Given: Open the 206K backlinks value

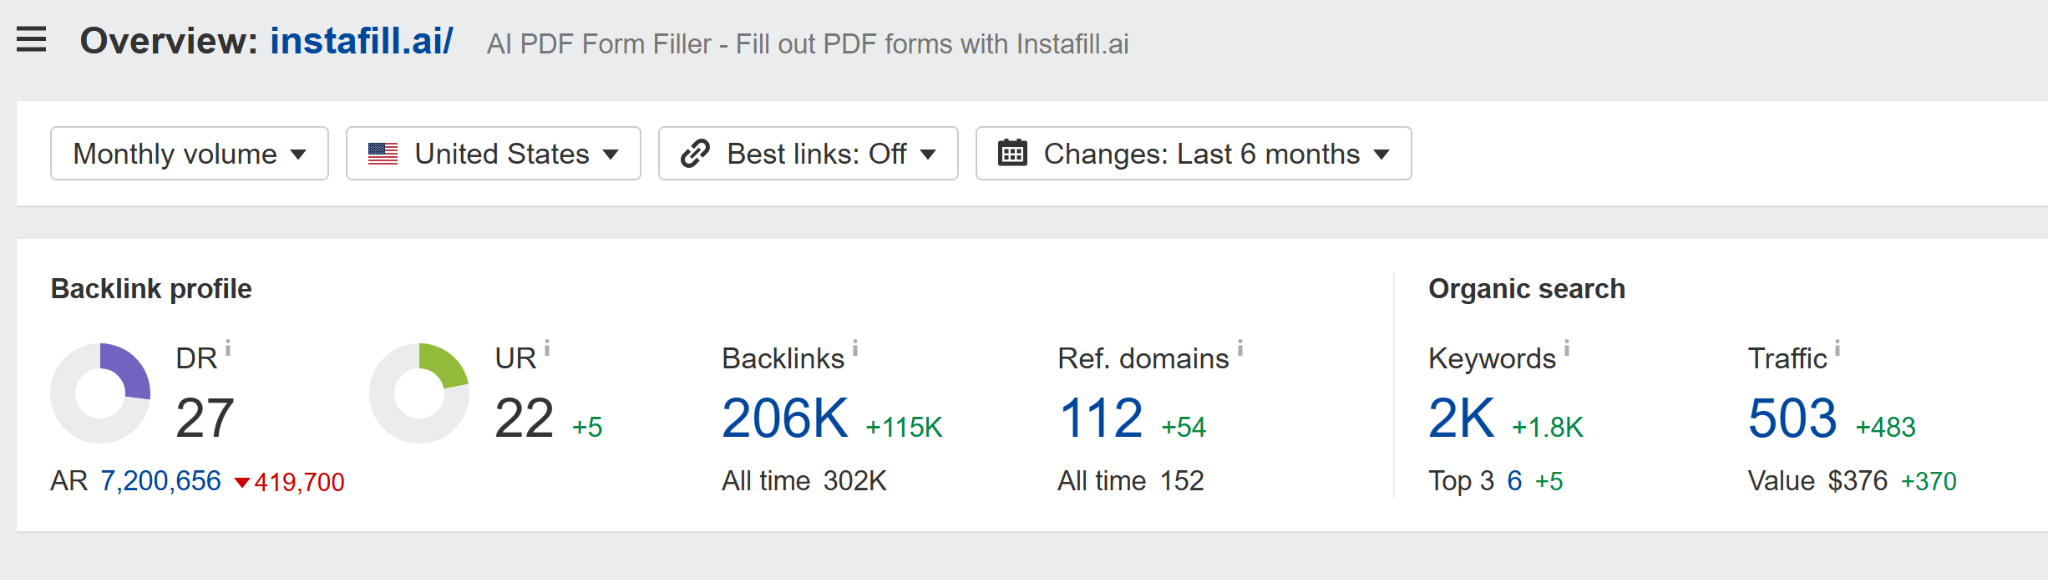Looking at the screenshot, I should 785,418.
